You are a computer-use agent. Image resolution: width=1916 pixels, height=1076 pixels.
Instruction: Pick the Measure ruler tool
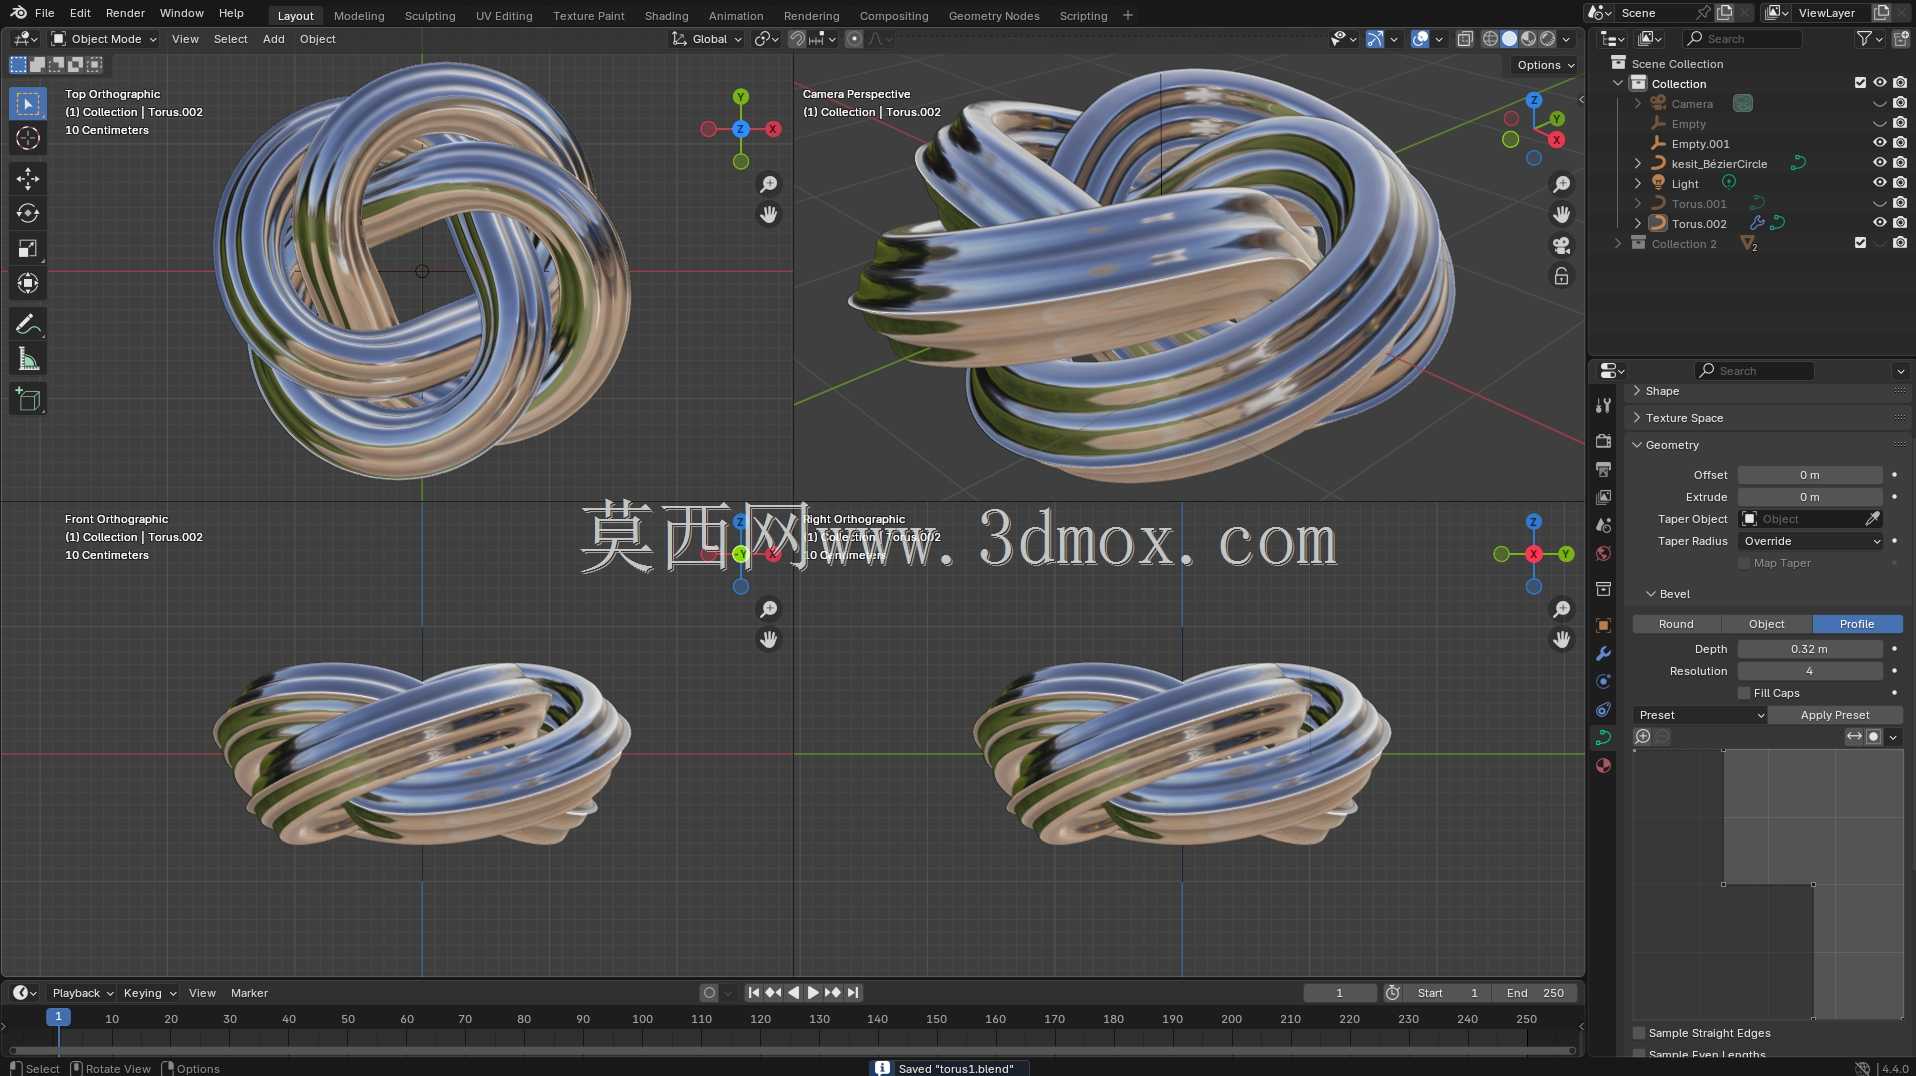(28, 360)
